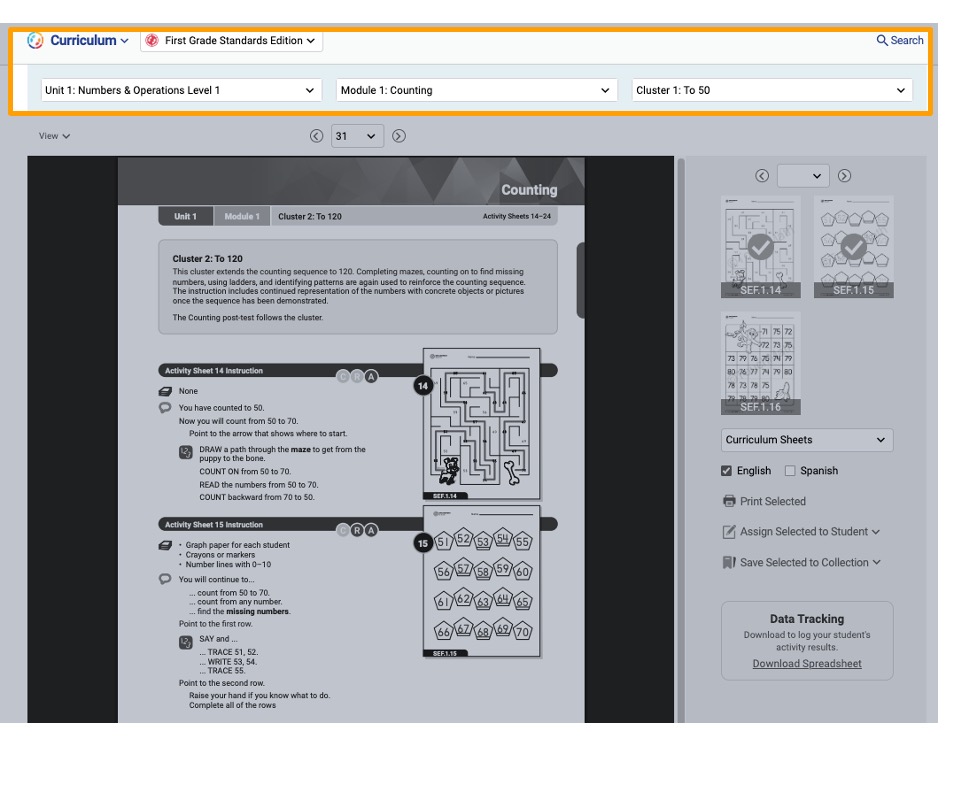Click Activity Sheet 14 speech bubble icon
Screen dimensions: 960x800
click(165, 408)
